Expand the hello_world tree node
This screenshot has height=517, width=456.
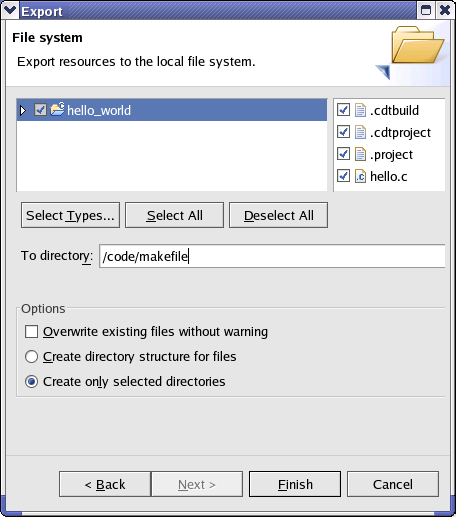click(23, 110)
